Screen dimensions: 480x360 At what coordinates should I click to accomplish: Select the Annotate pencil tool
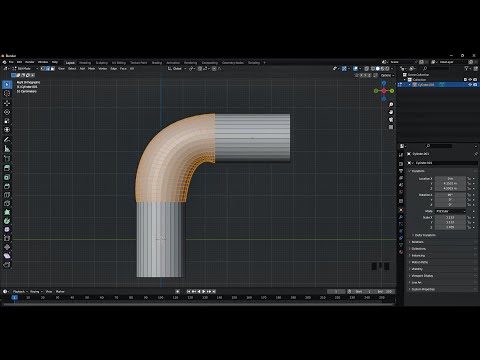tap(7, 139)
